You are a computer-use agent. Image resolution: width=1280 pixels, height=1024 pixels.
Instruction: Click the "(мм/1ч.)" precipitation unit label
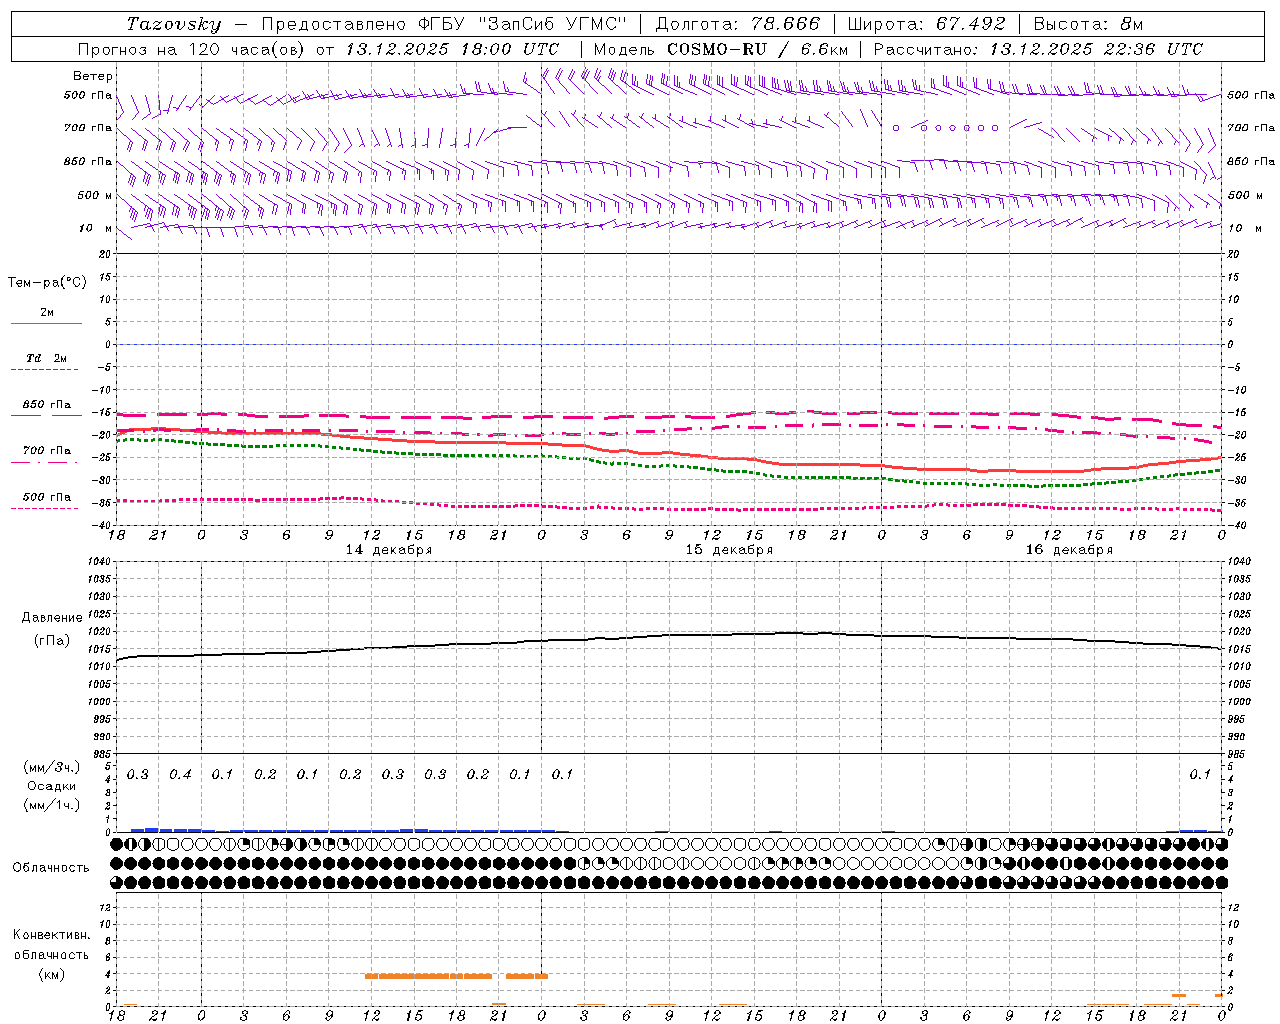coord(52,804)
